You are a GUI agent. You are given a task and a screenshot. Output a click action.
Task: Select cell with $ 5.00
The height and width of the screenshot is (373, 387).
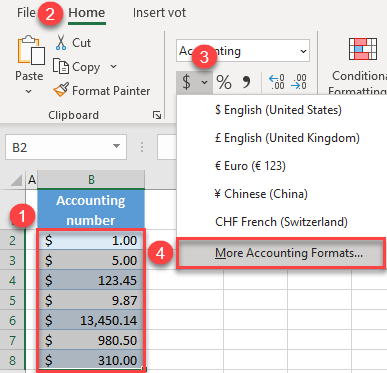coord(91,260)
